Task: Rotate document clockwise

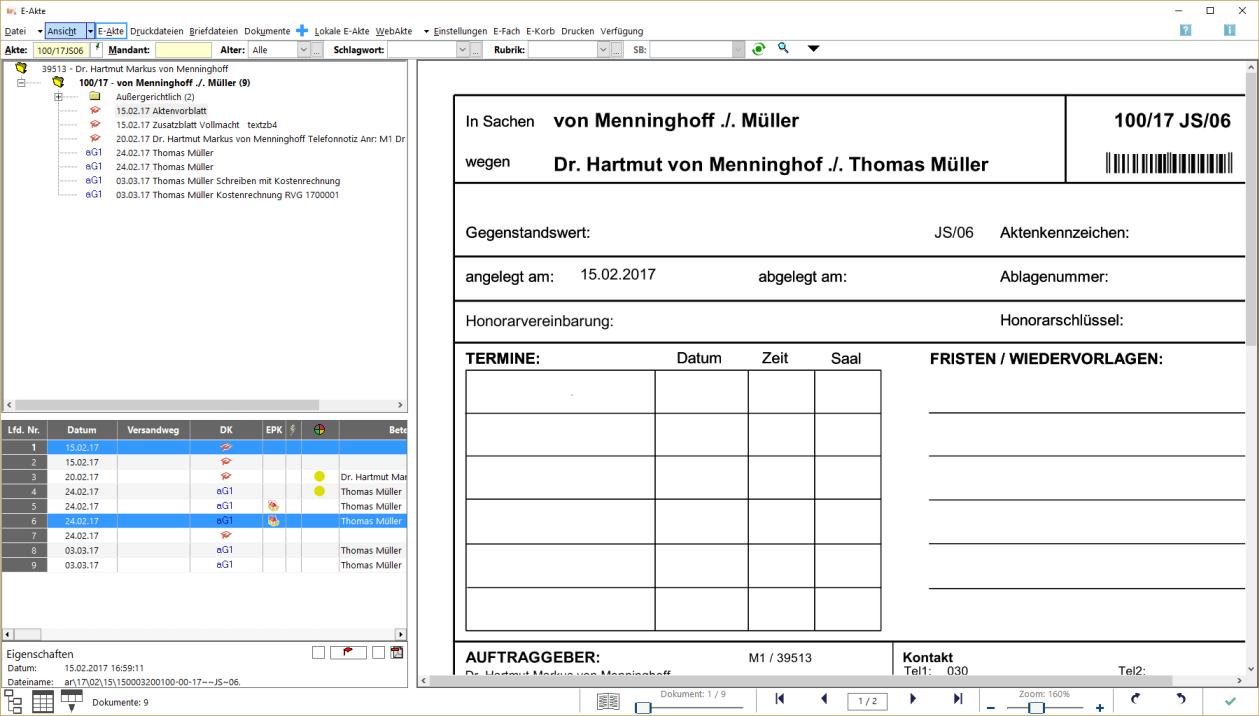Action: click(x=1135, y=700)
